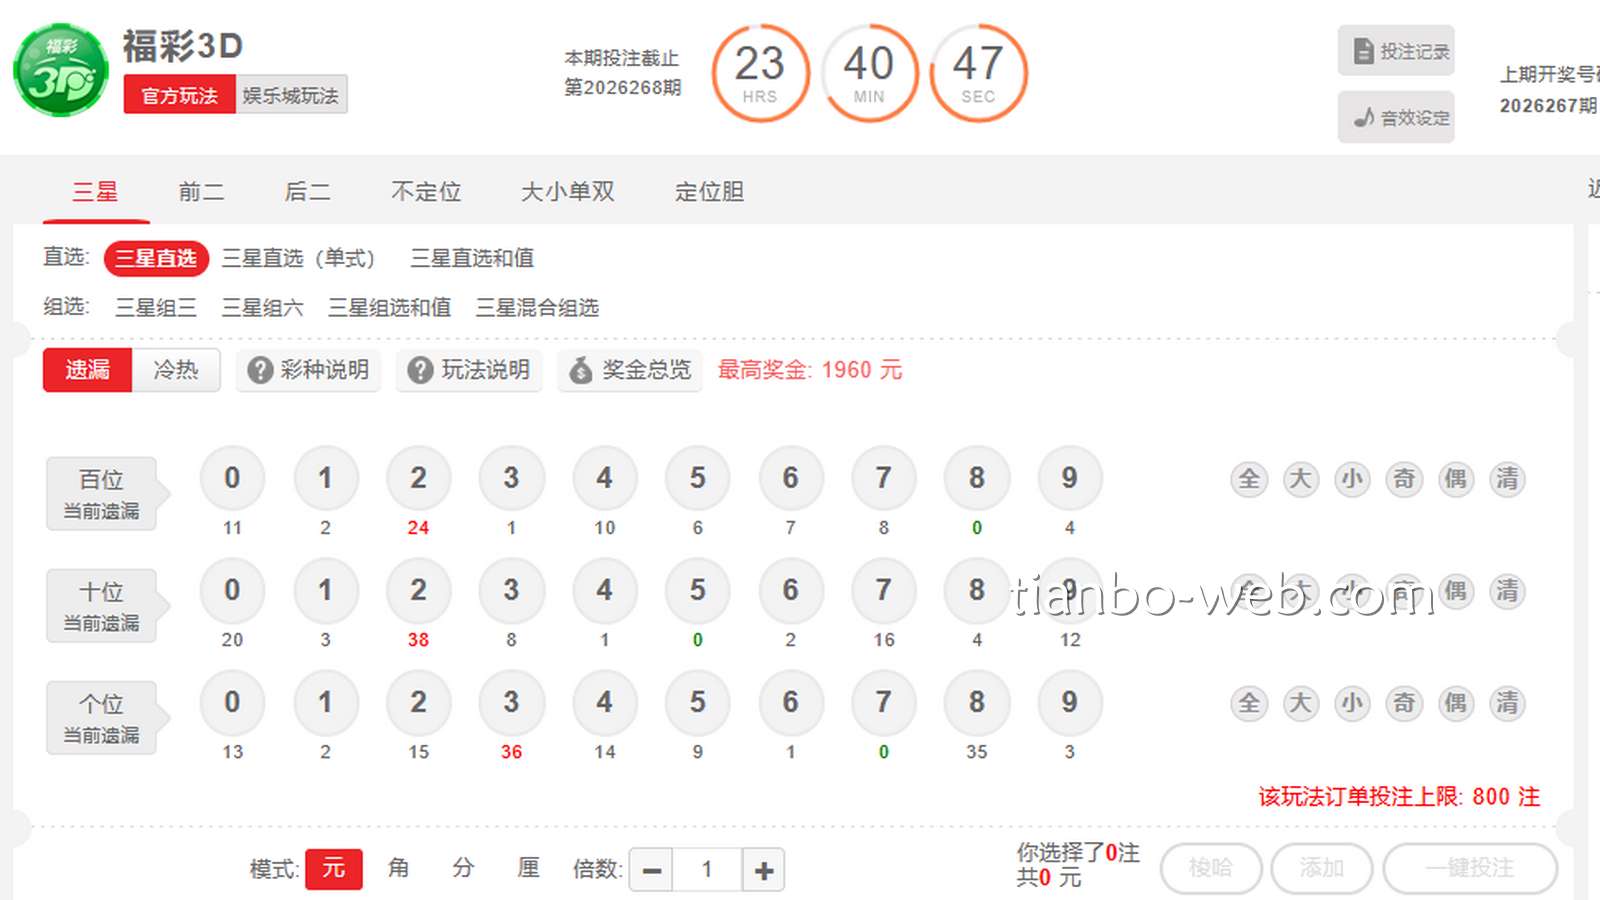This screenshot has height=900, width=1600.
Task: Select 角 betting mode
Action: (x=398, y=868)
